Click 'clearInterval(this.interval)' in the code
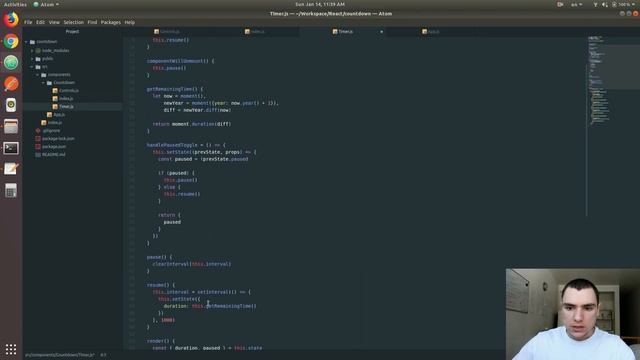This screenshot has width=640, height=360. [x=192, y=264]
